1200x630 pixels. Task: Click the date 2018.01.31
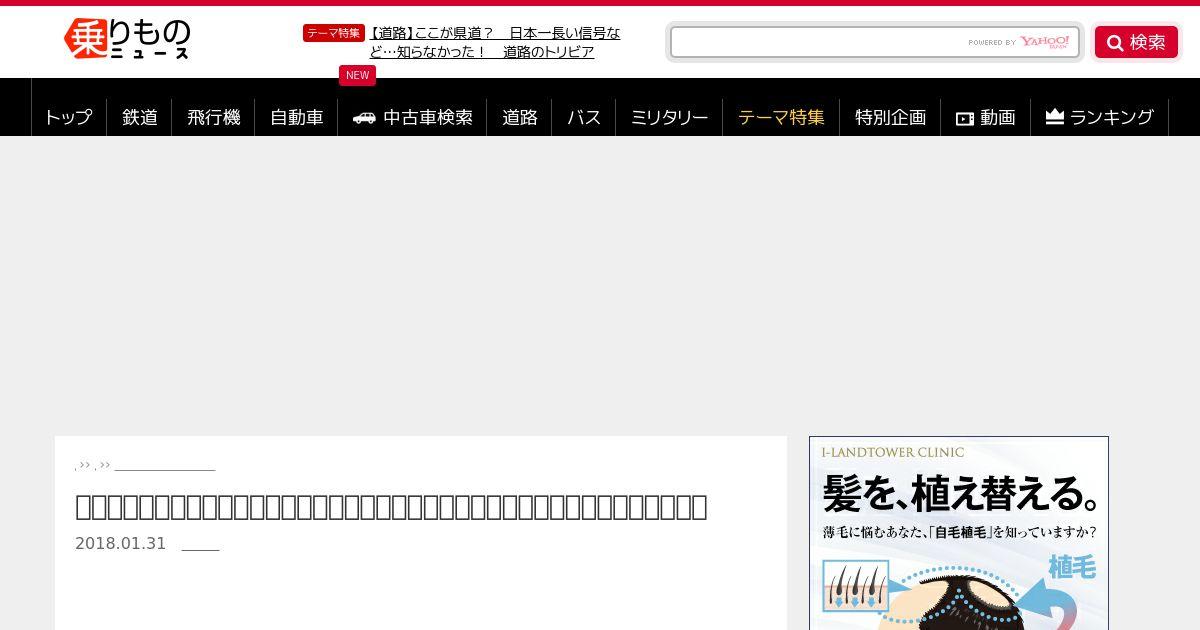click(120, 544)
